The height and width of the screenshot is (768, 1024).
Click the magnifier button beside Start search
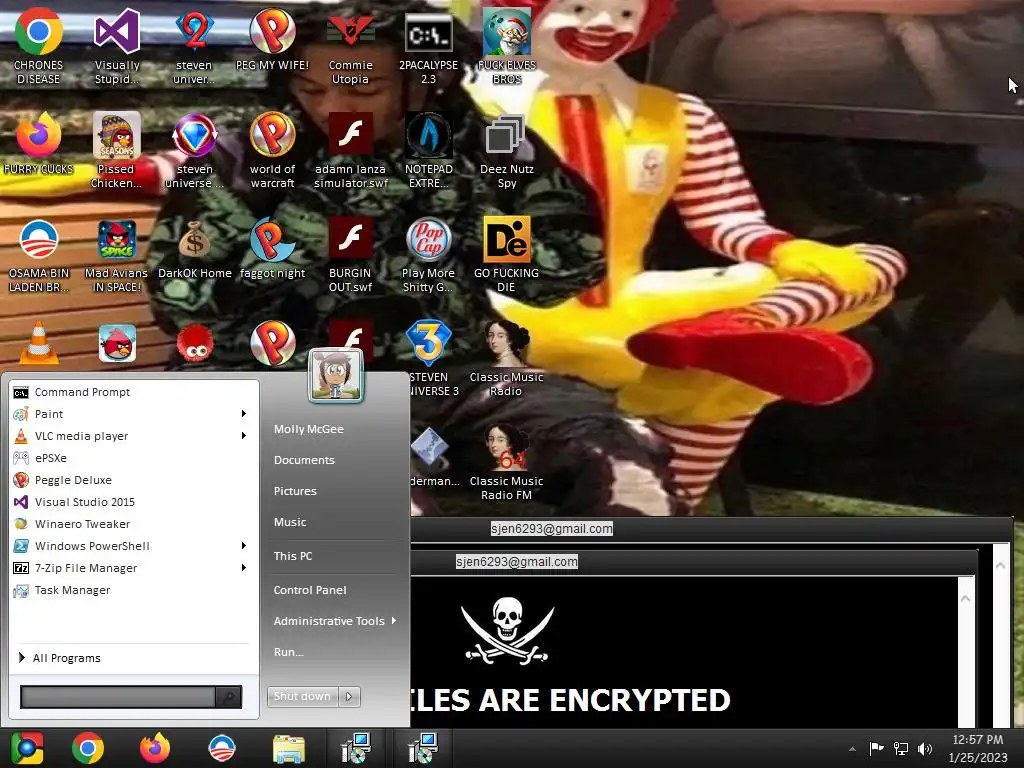point(229,697)
